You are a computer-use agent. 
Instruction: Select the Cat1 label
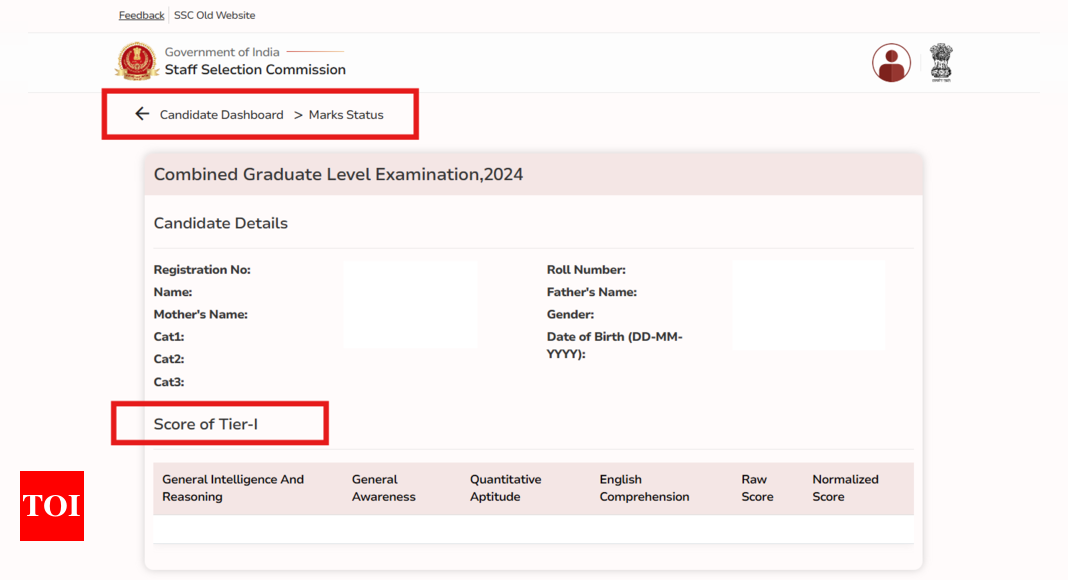point(169,336)
